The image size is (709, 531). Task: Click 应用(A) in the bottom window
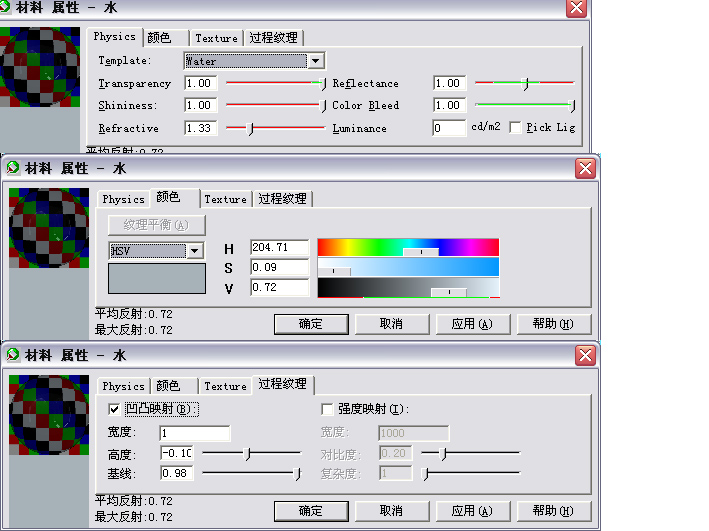click(473, 511)
